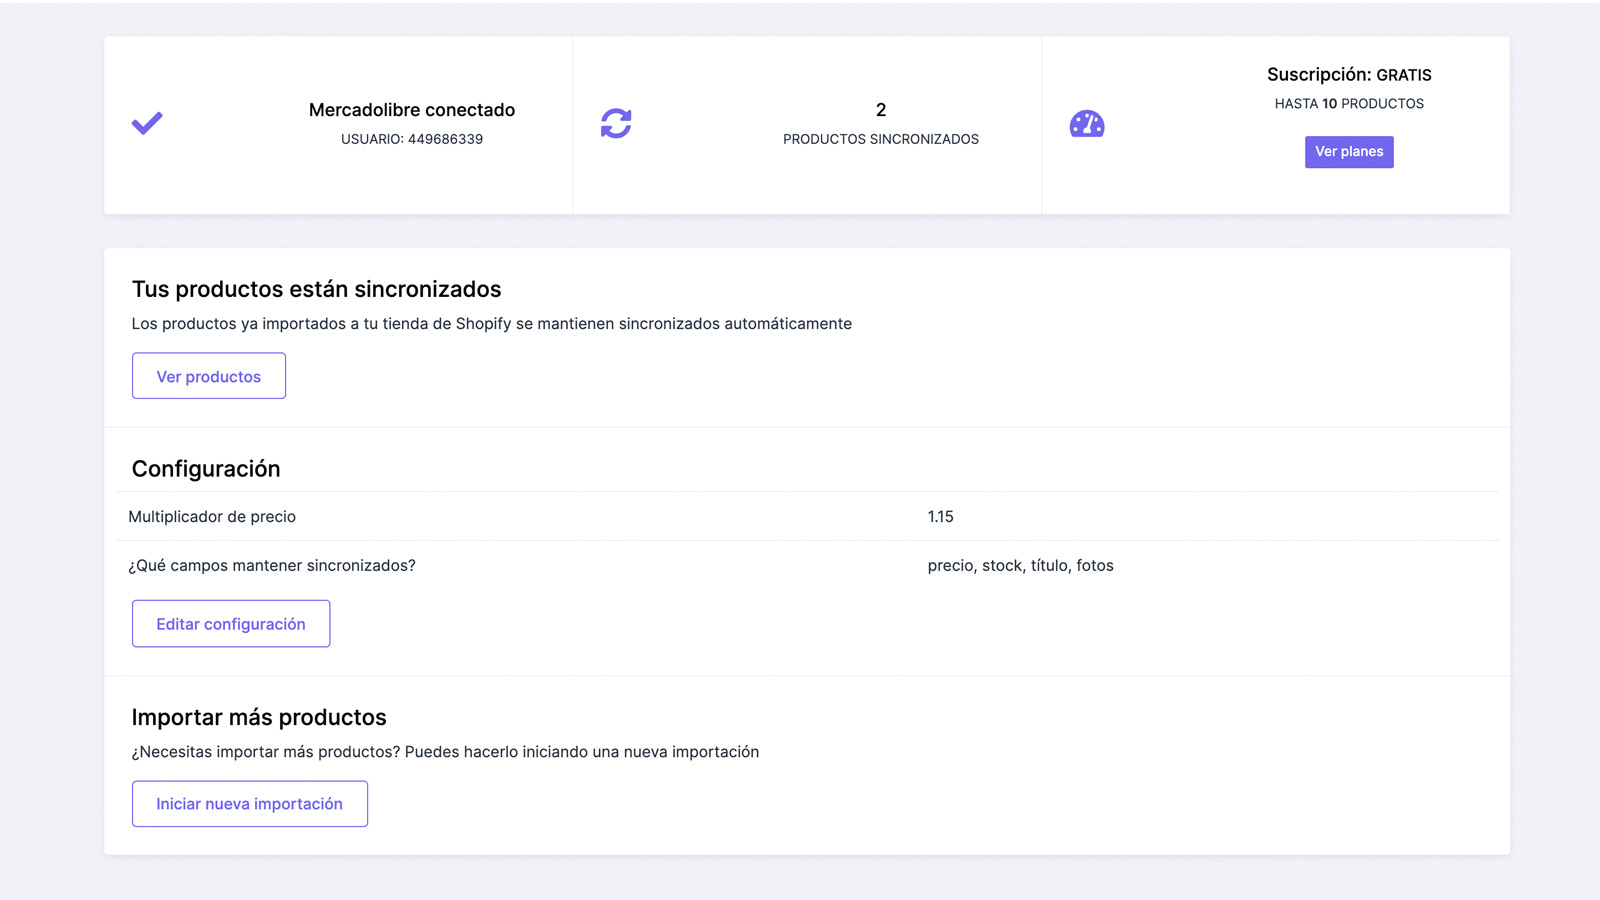Click the Los productos ya importados description
Viewport: 1600px width, 900px height.
(x=492, y=324)
